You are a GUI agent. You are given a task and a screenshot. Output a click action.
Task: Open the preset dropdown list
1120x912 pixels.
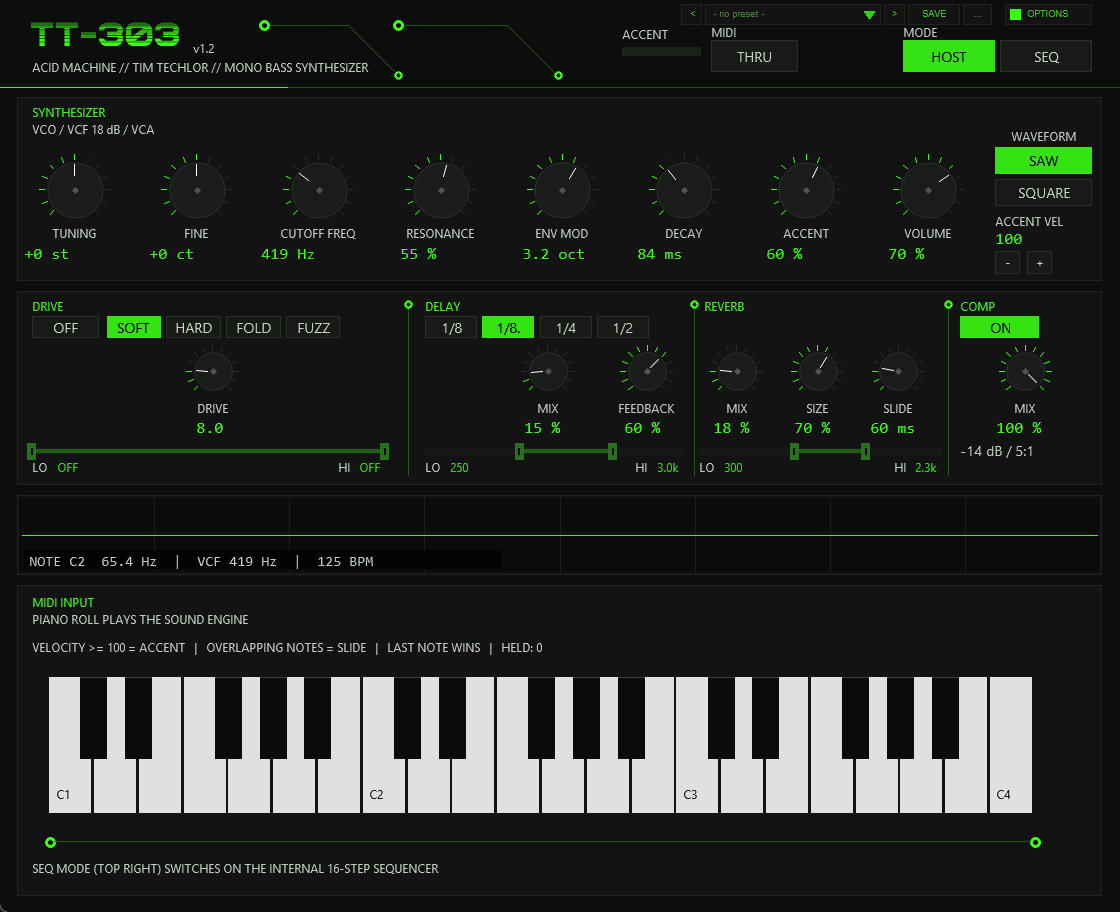pyautogui.click(x=793, y=14)
